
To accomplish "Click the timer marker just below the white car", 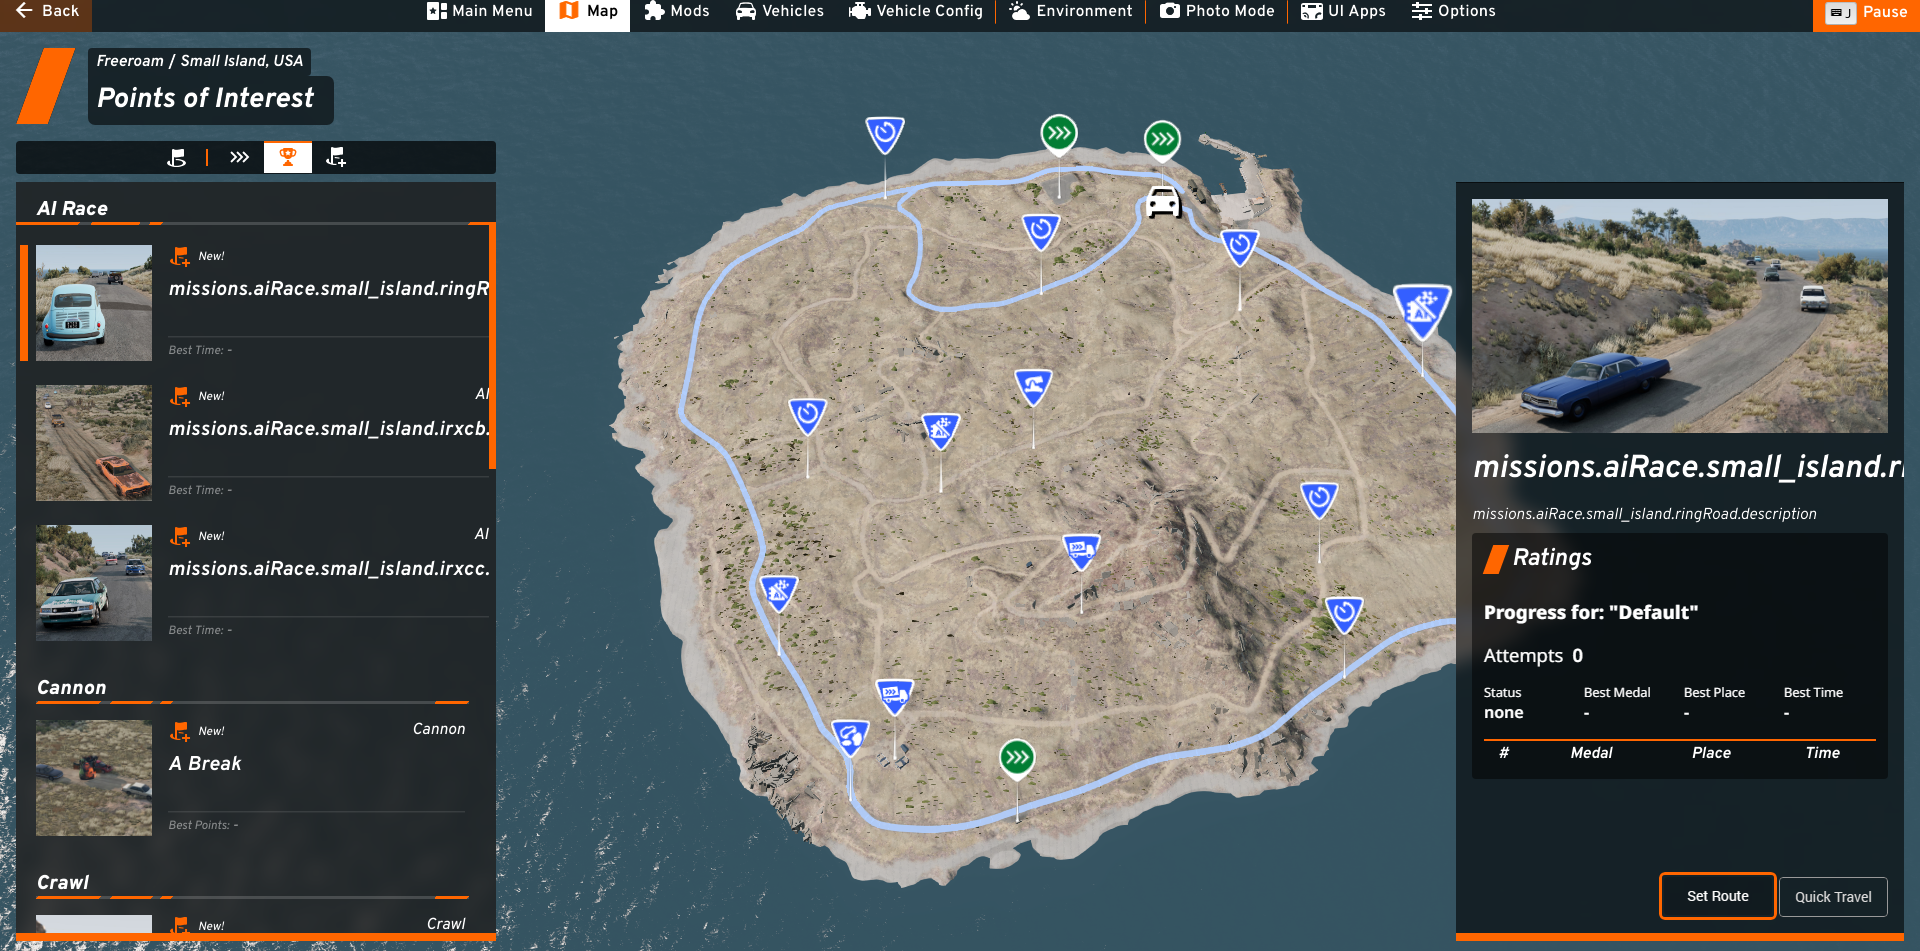I will (x=1240, y=246).
